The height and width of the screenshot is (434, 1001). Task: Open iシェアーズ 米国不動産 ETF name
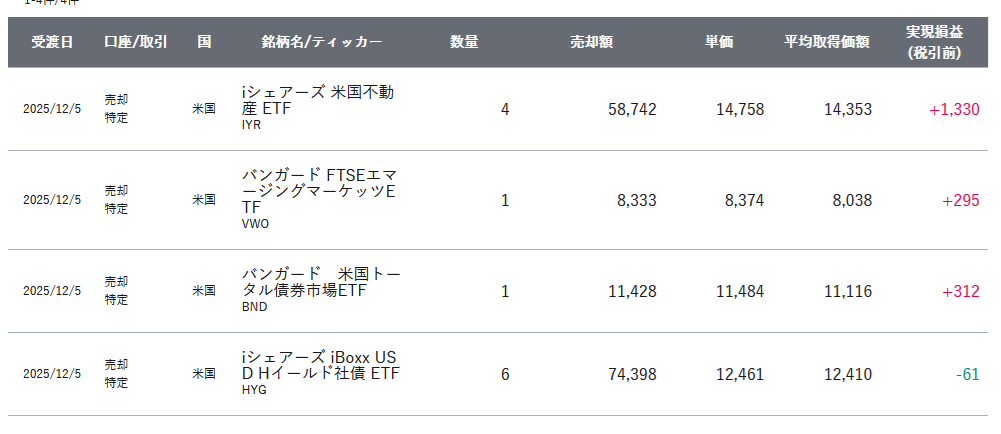coord(318,100)
